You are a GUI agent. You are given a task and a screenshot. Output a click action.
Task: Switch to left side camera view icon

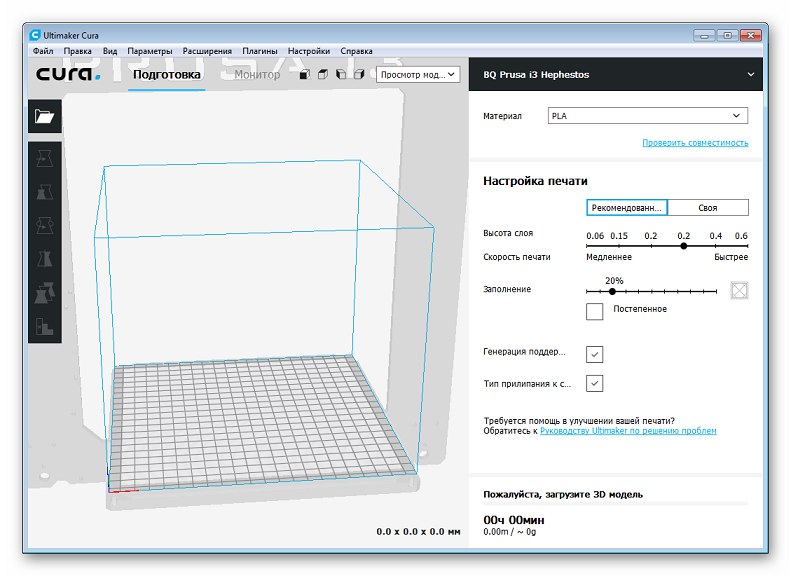[341, 75]
